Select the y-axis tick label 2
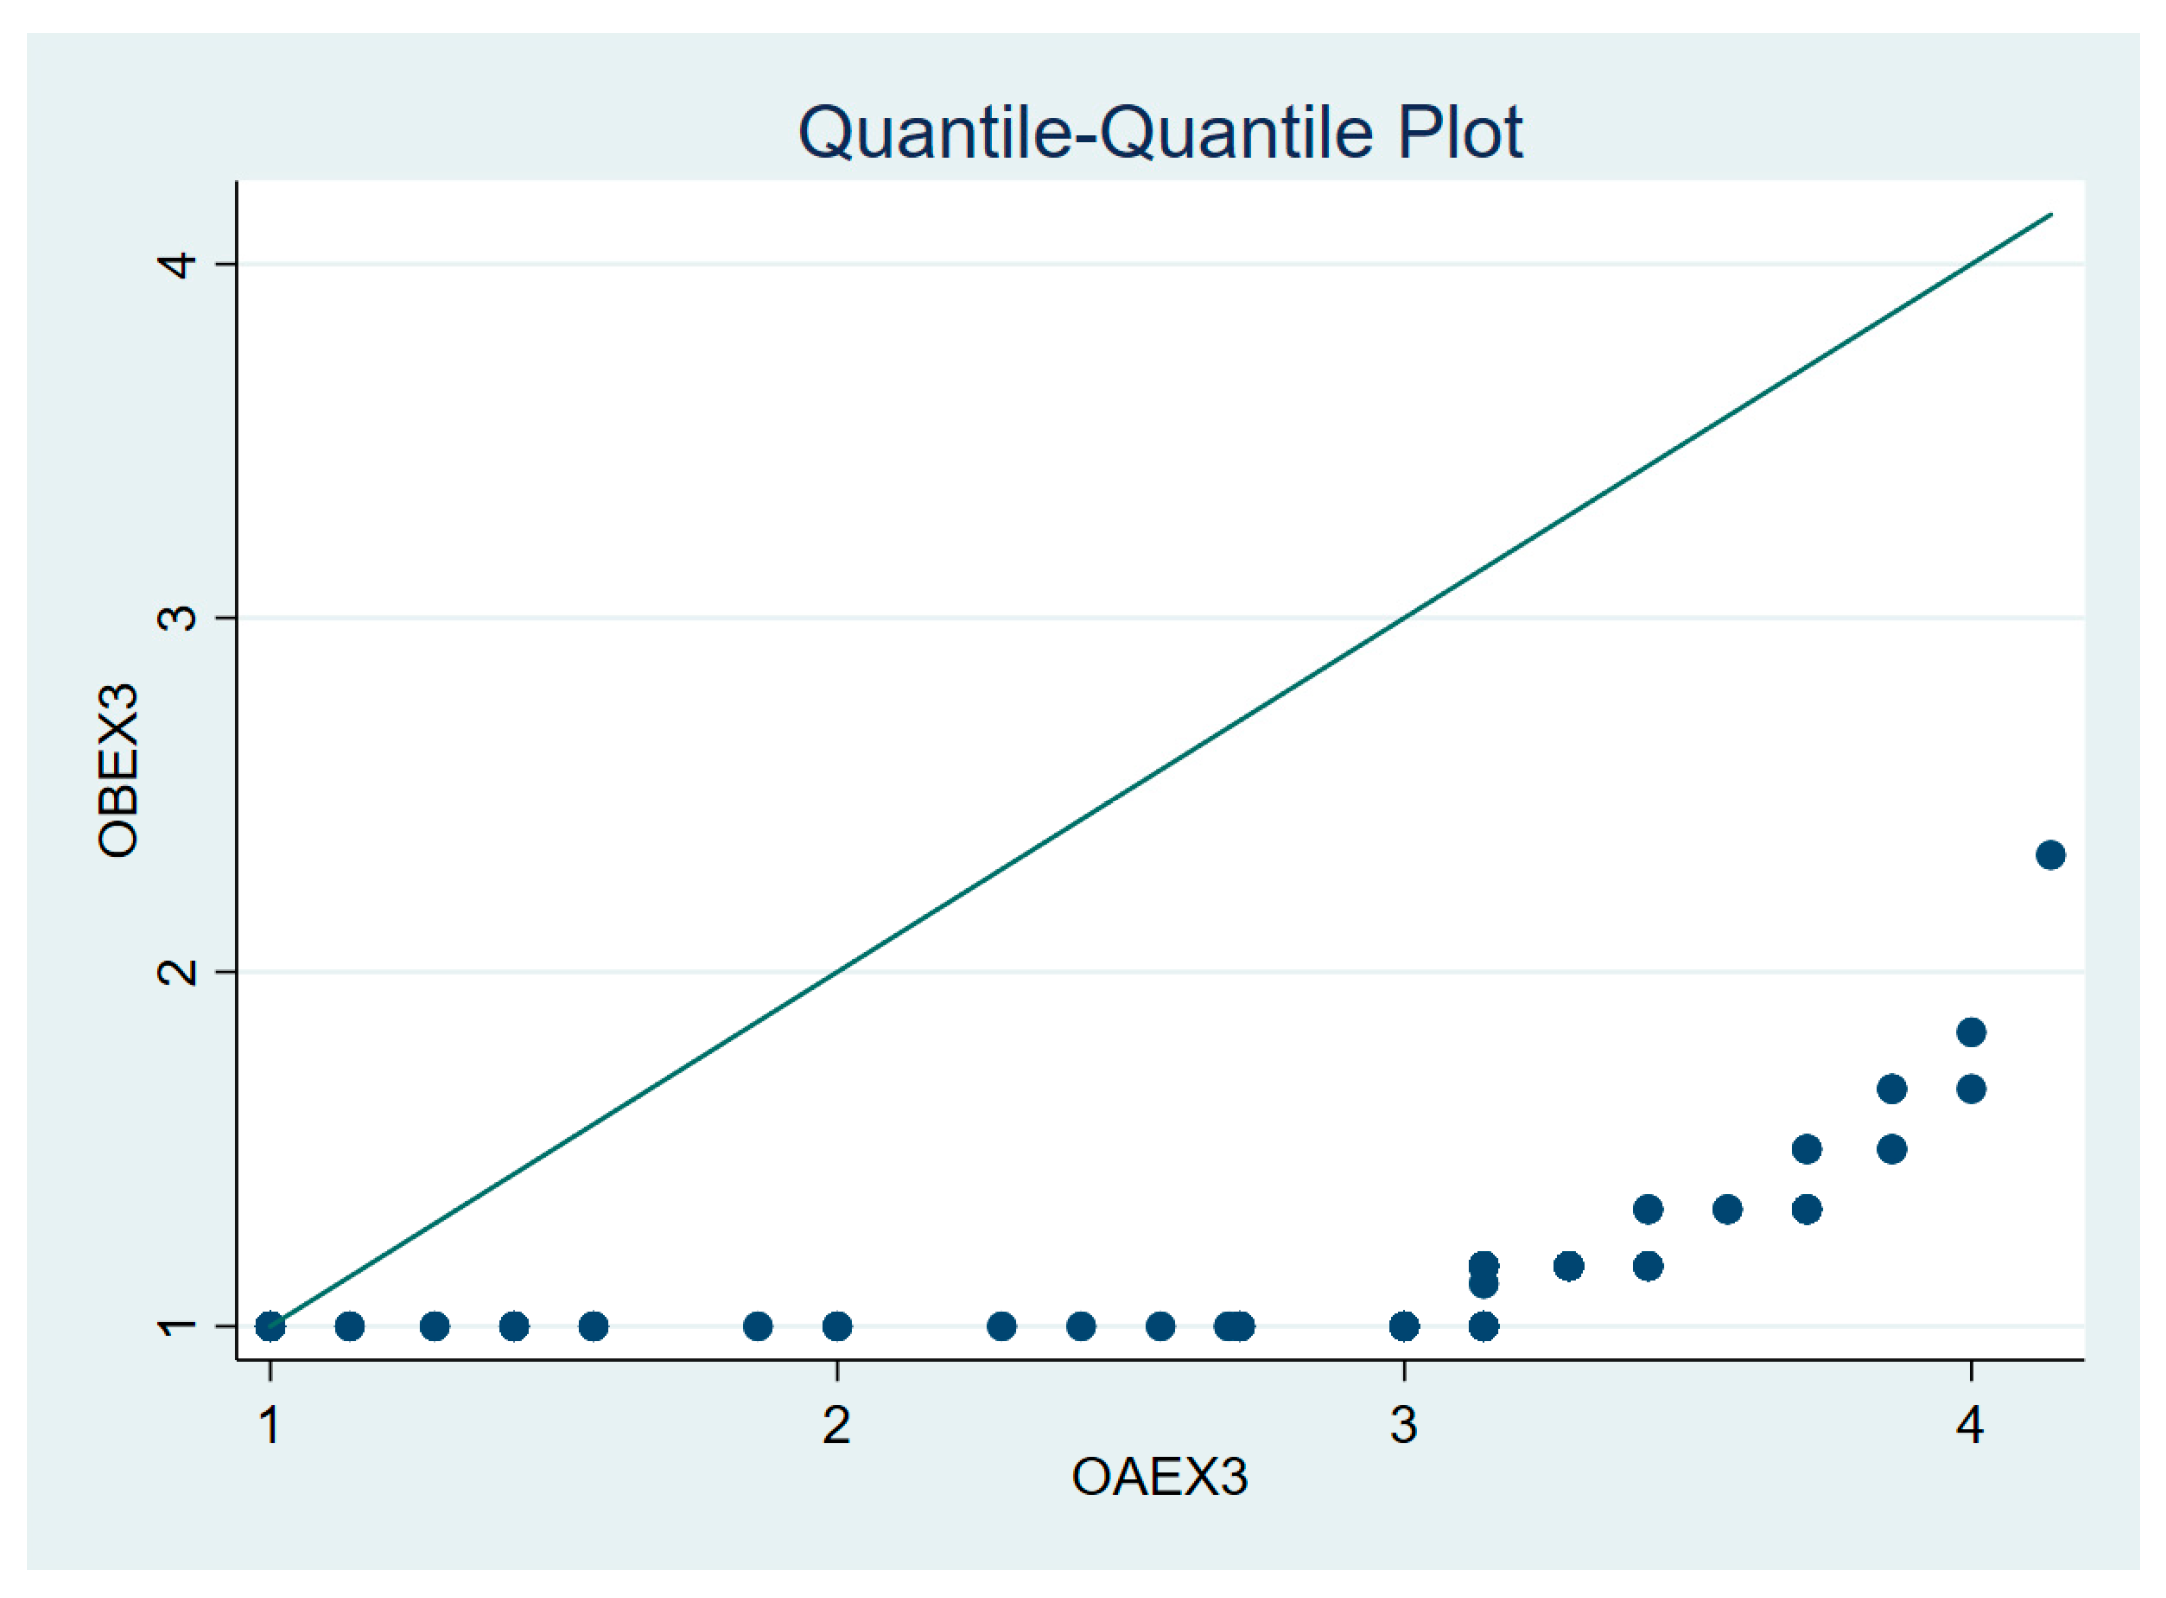2166x1598 pixels. point(179,971)
